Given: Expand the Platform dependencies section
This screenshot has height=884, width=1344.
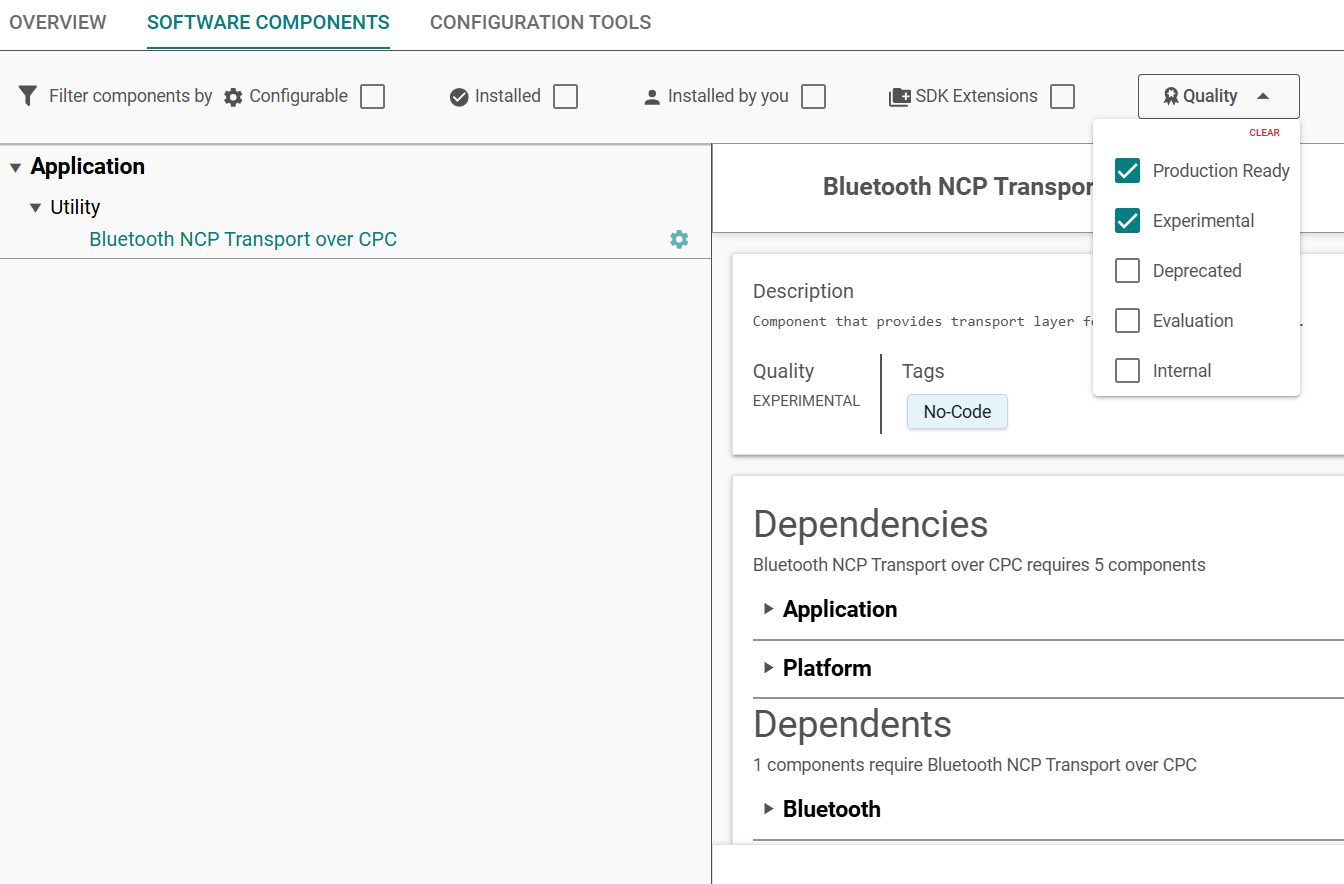Looking at the screenshot, I should point(769,667).
